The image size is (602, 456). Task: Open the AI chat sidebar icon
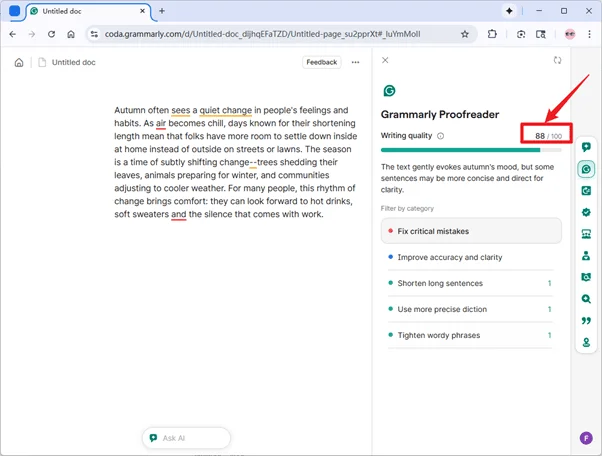click(586, 147)
